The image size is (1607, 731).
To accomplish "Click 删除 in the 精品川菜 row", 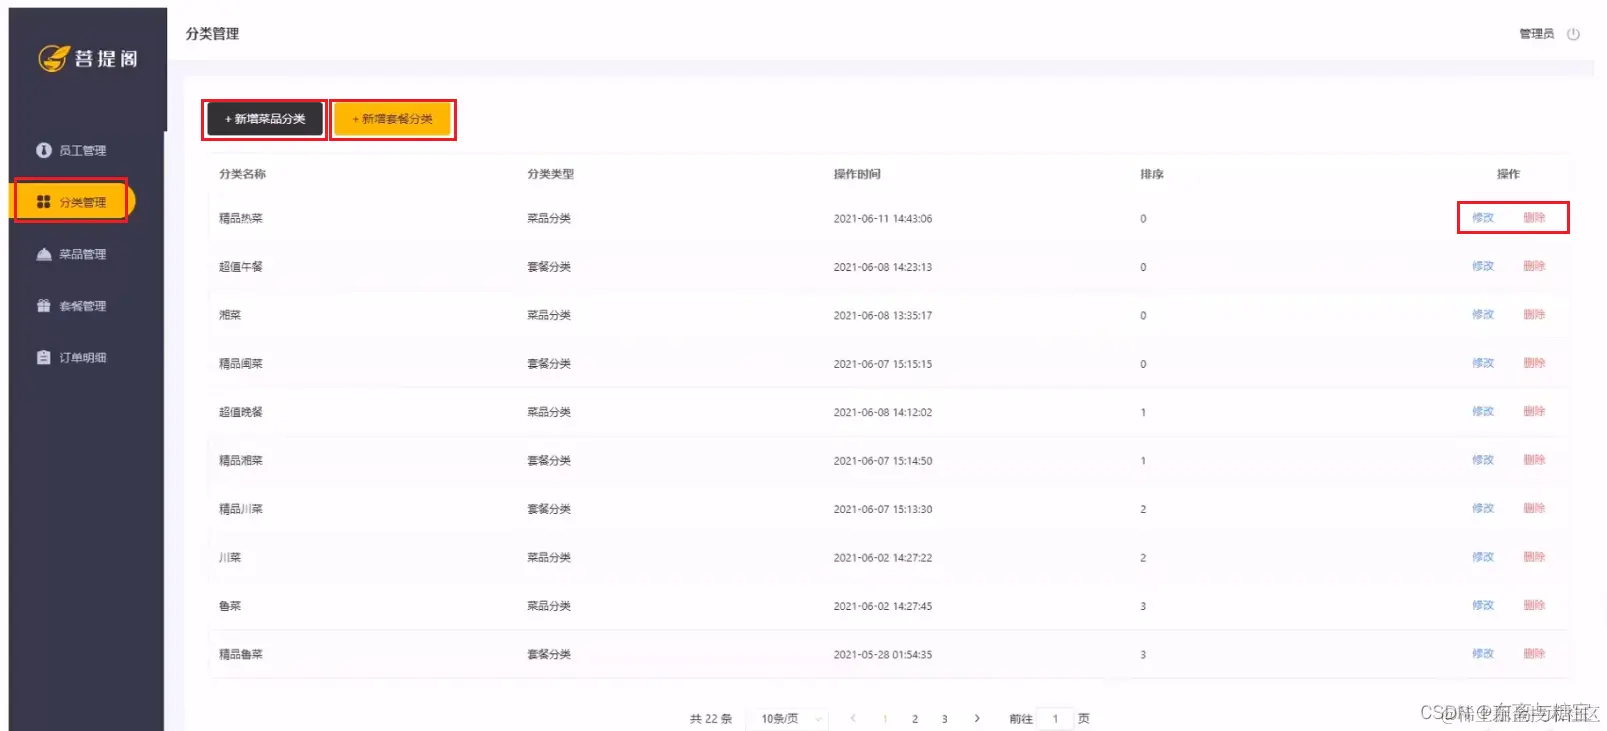I will pyautogui.click(x=1534, y=508).
